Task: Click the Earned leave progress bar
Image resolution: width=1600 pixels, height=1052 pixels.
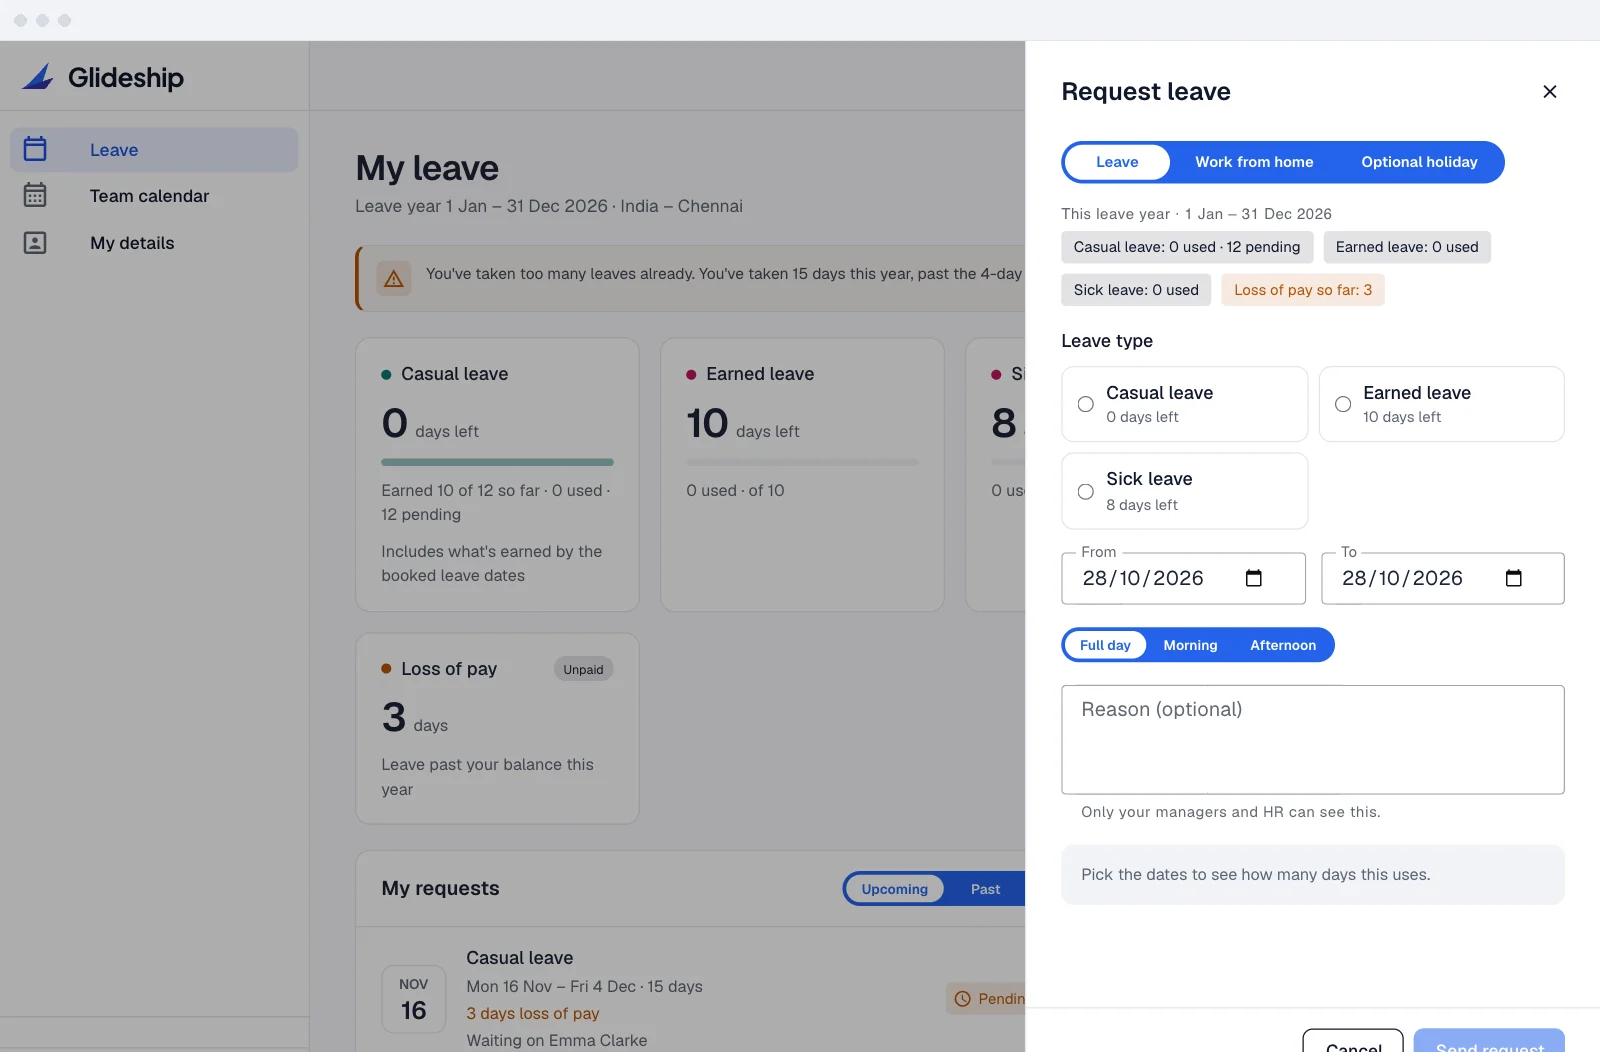Action: tap(802, 462)
